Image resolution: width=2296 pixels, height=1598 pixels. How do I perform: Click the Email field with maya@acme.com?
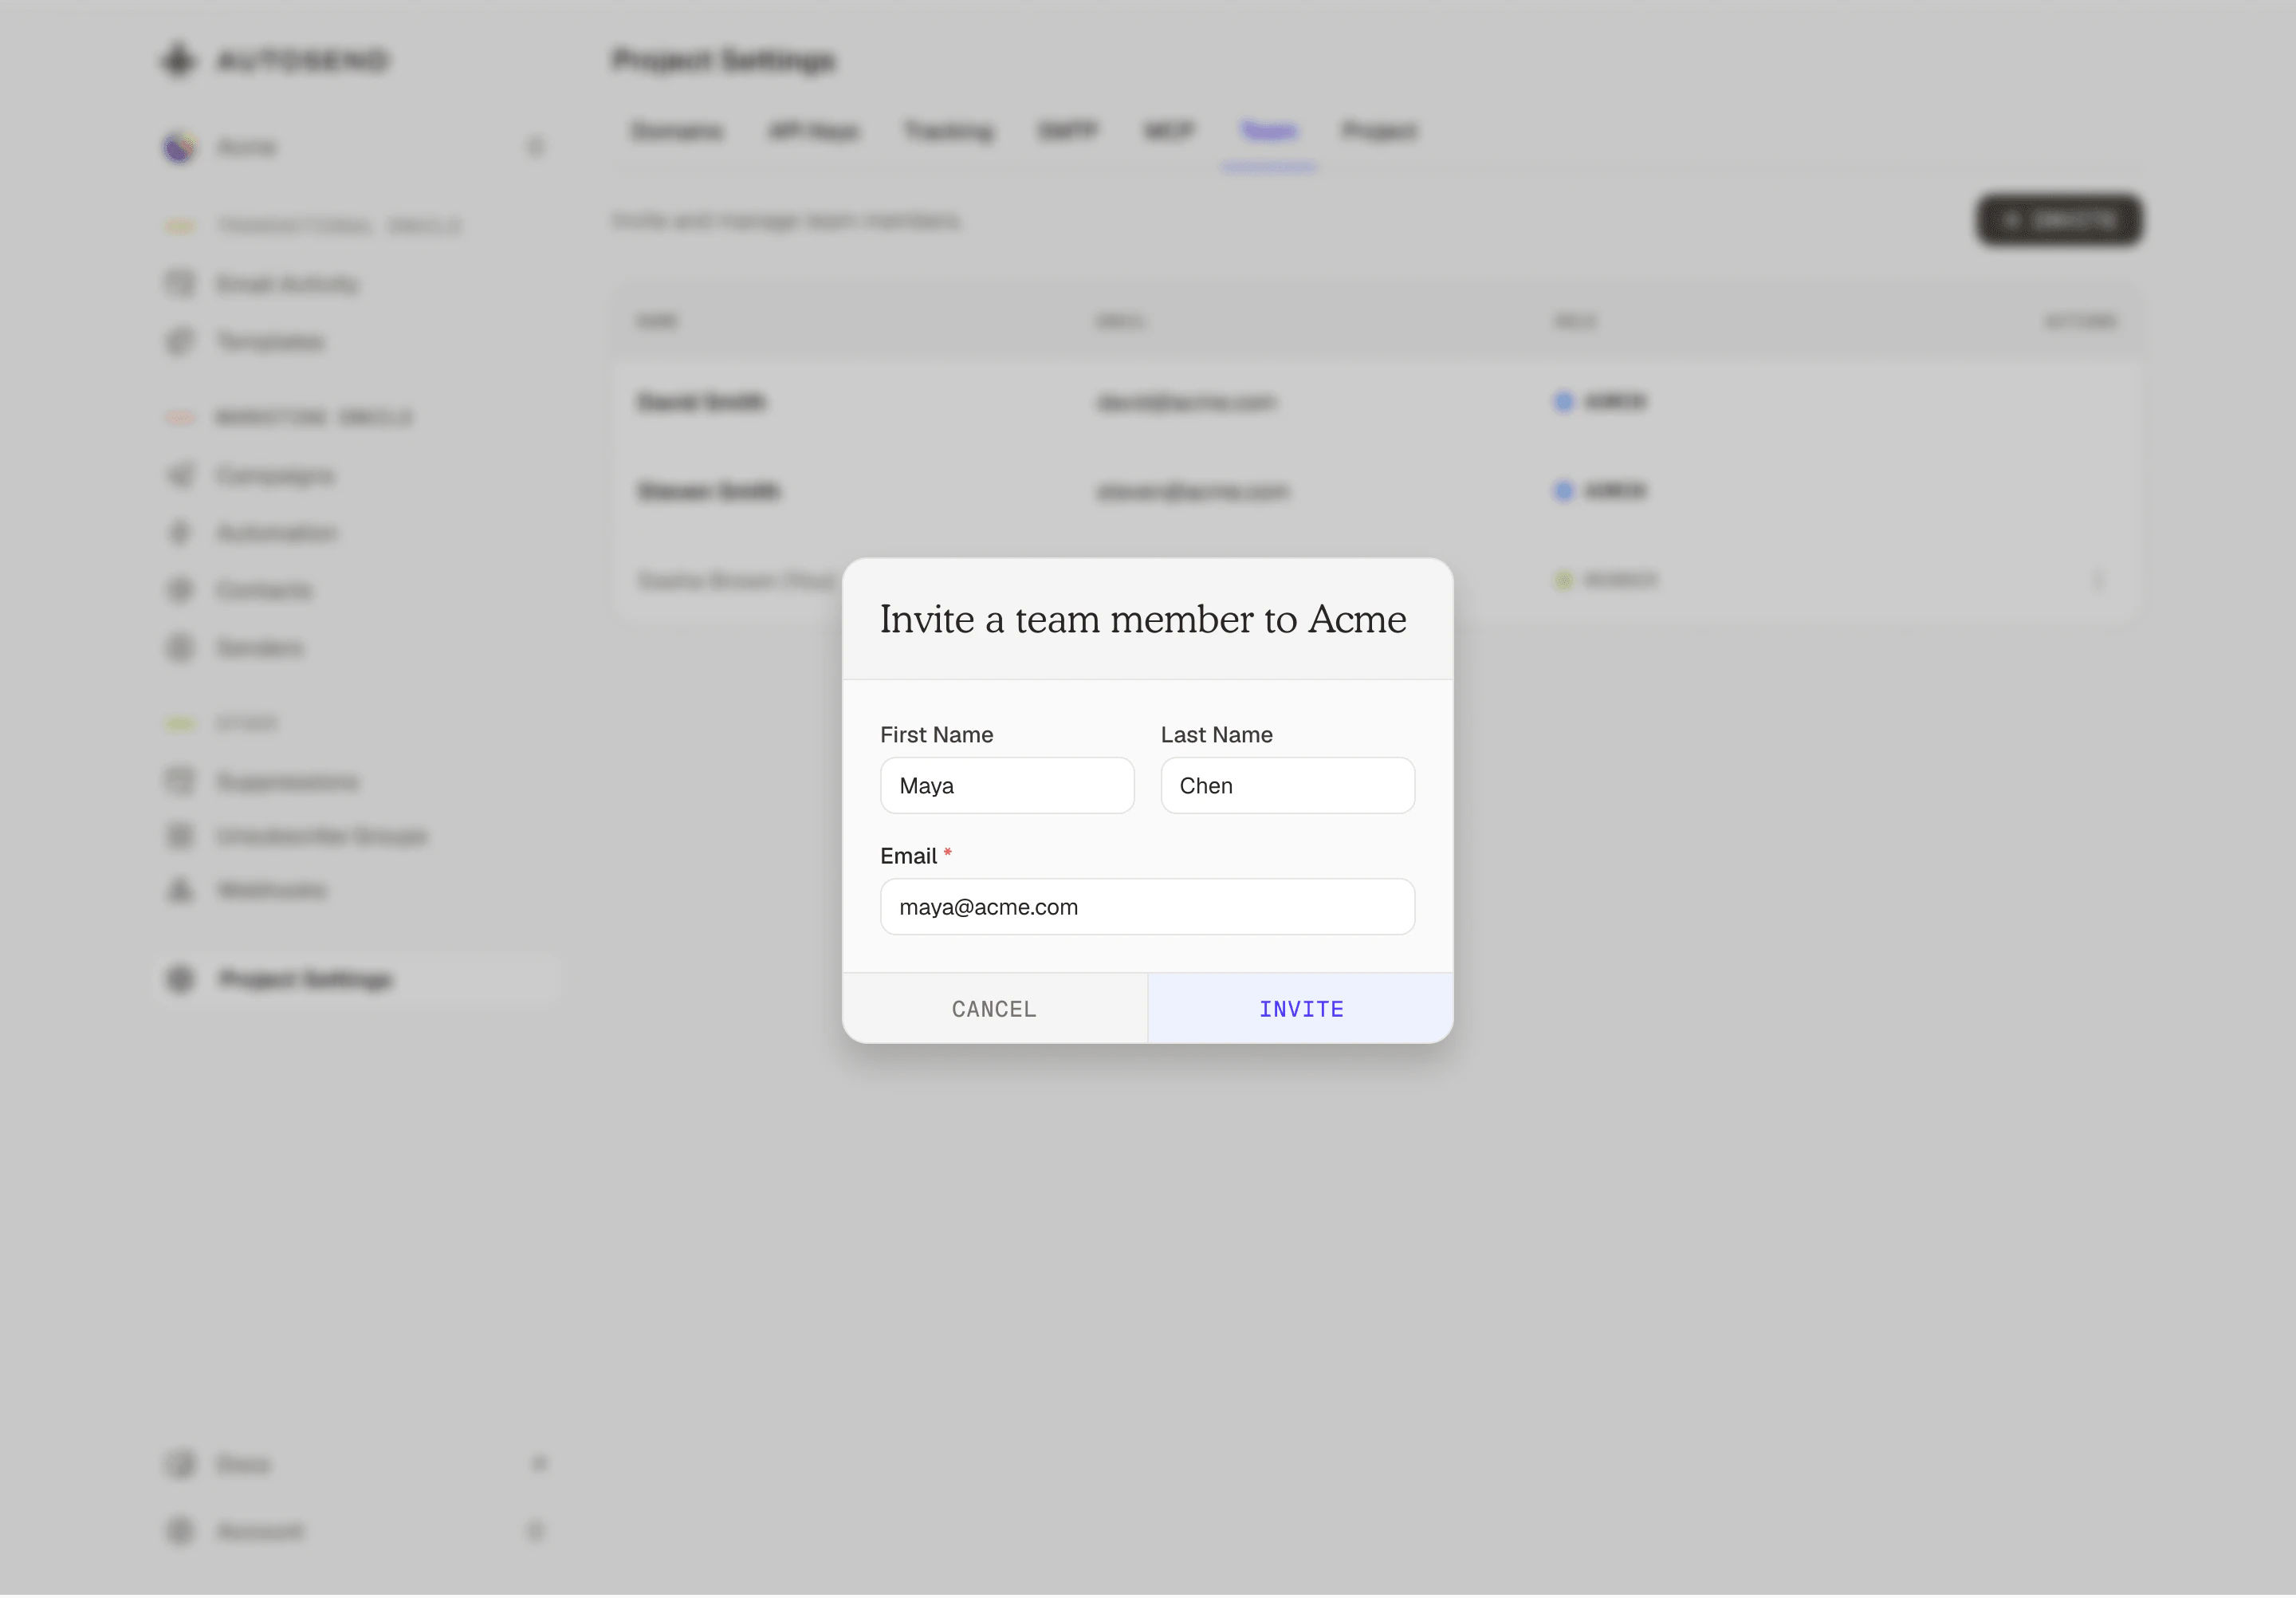coord(1147,906)
